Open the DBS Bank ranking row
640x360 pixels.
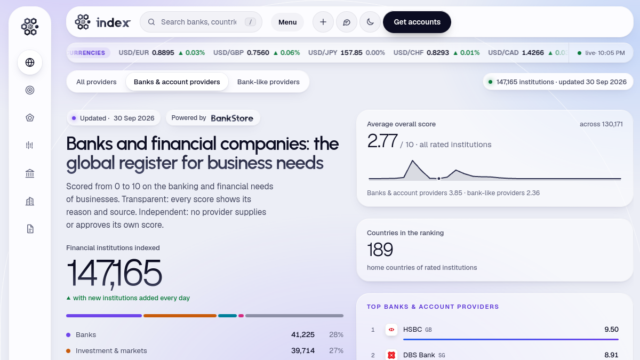pyautogui.click(x=494, y=355)
